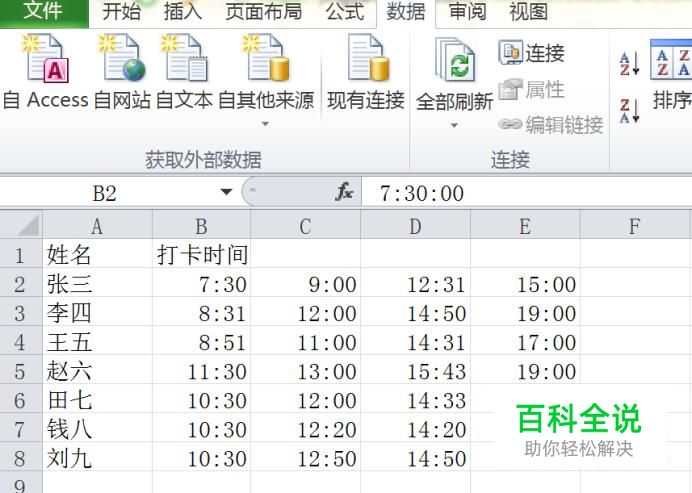Click cell with time 9:00
The image size is (692, 493).
pos(305,284)
